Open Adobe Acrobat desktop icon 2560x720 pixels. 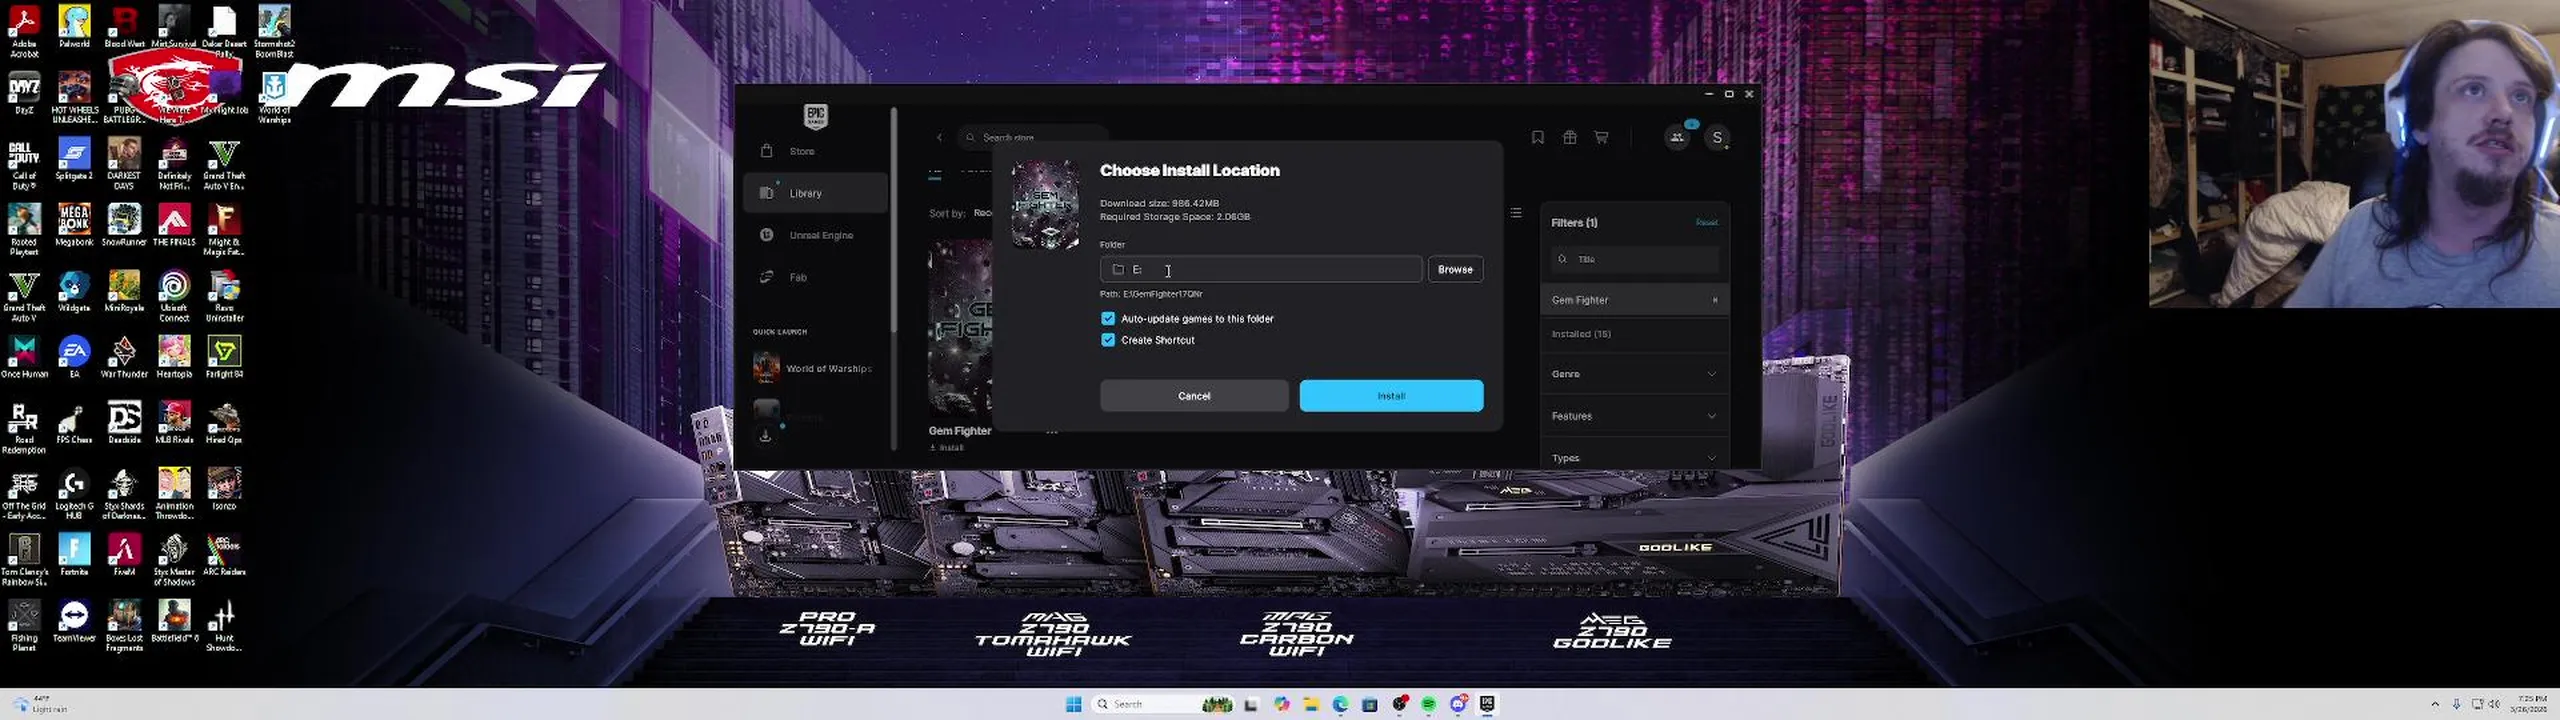[x=24, y=32]
